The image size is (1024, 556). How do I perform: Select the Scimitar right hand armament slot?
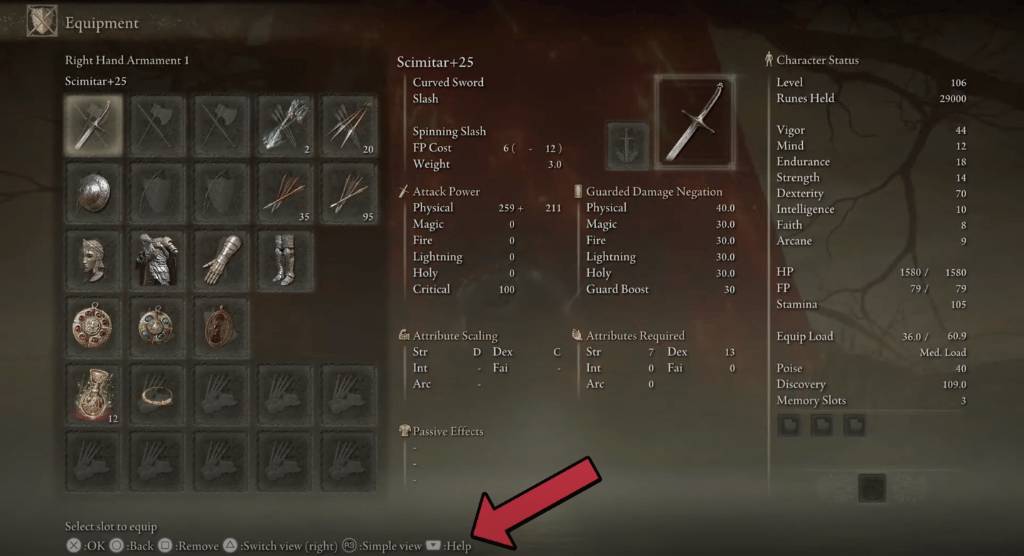pos(93,125)
